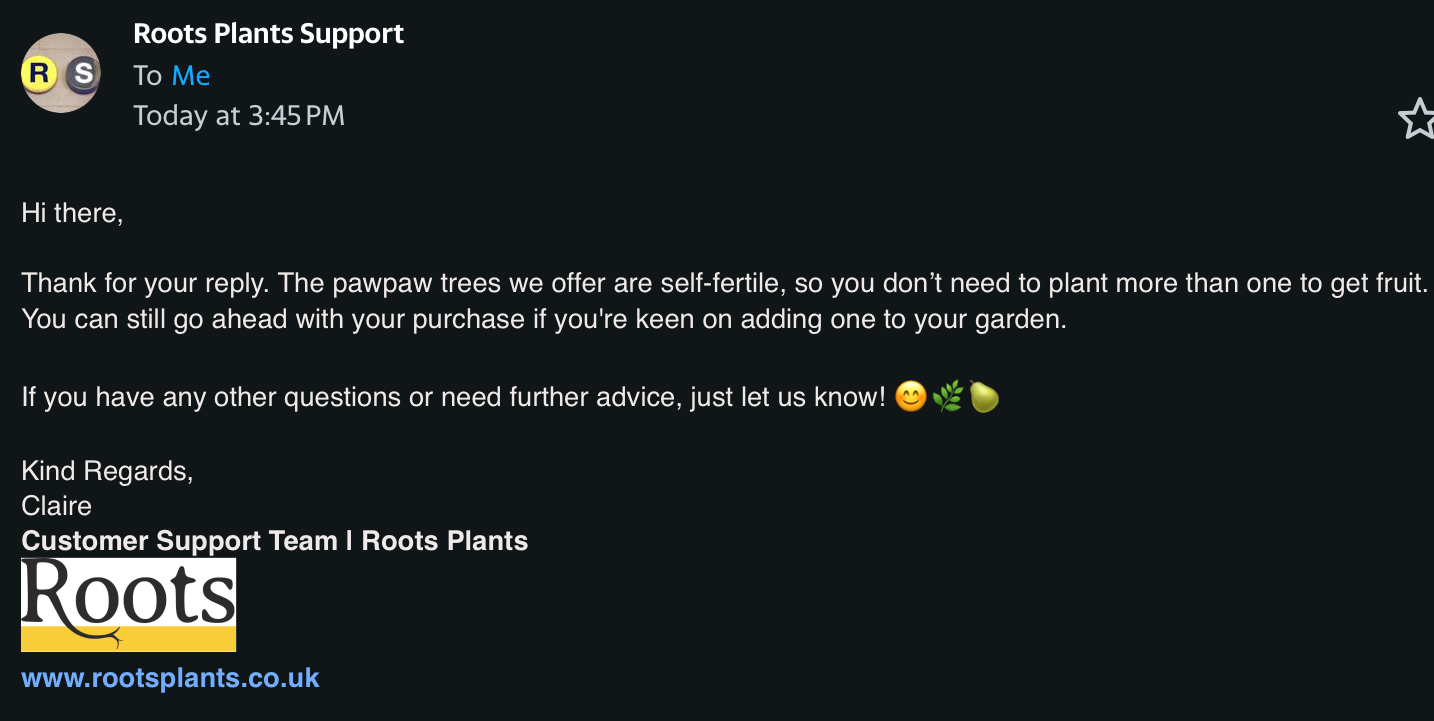
Task: Click sender name Roots Plants Support
Action: 269,33
